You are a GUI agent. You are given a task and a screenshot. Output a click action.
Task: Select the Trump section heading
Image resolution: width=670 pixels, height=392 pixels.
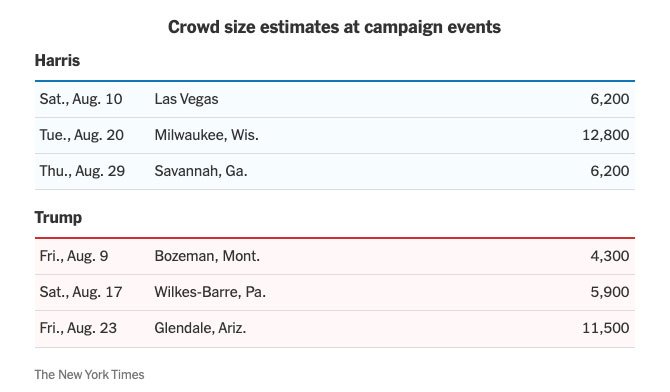tap(58, 217)
